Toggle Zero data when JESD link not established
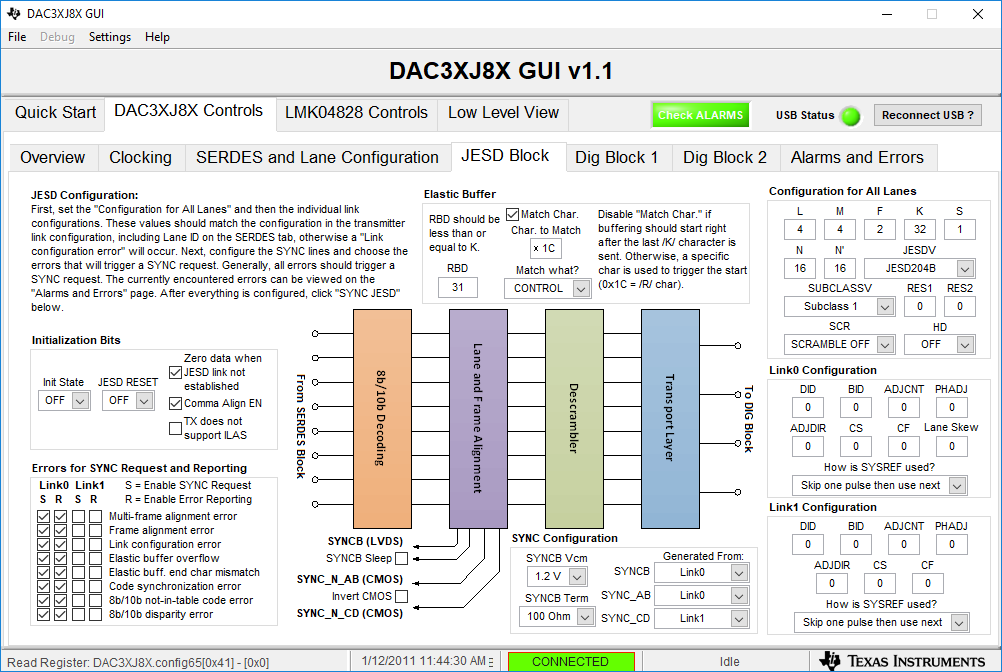 175,372
